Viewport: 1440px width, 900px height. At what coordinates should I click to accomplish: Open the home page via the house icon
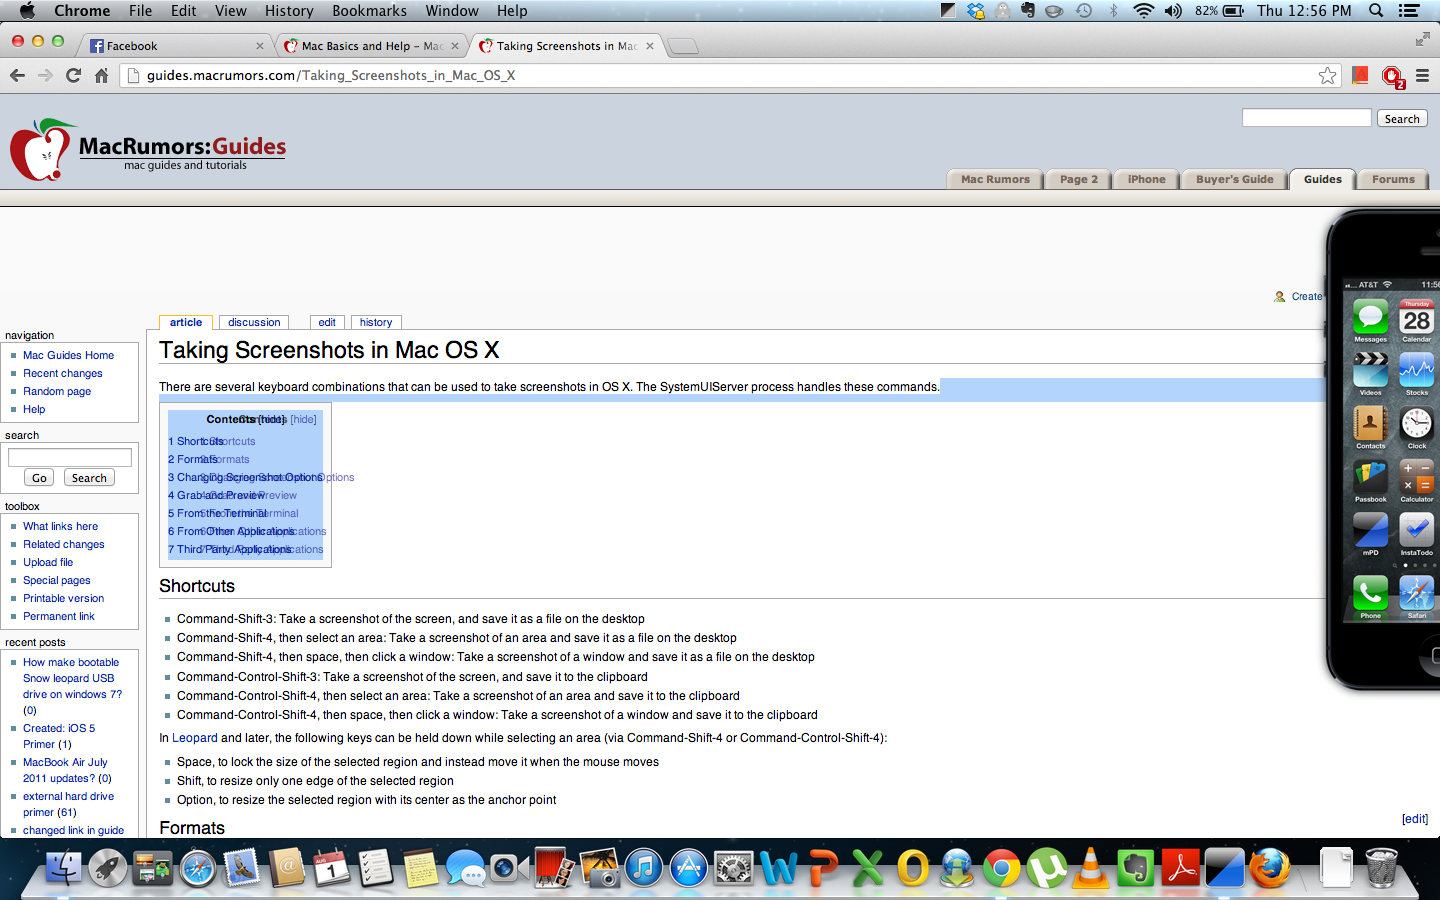coord(101,75)
